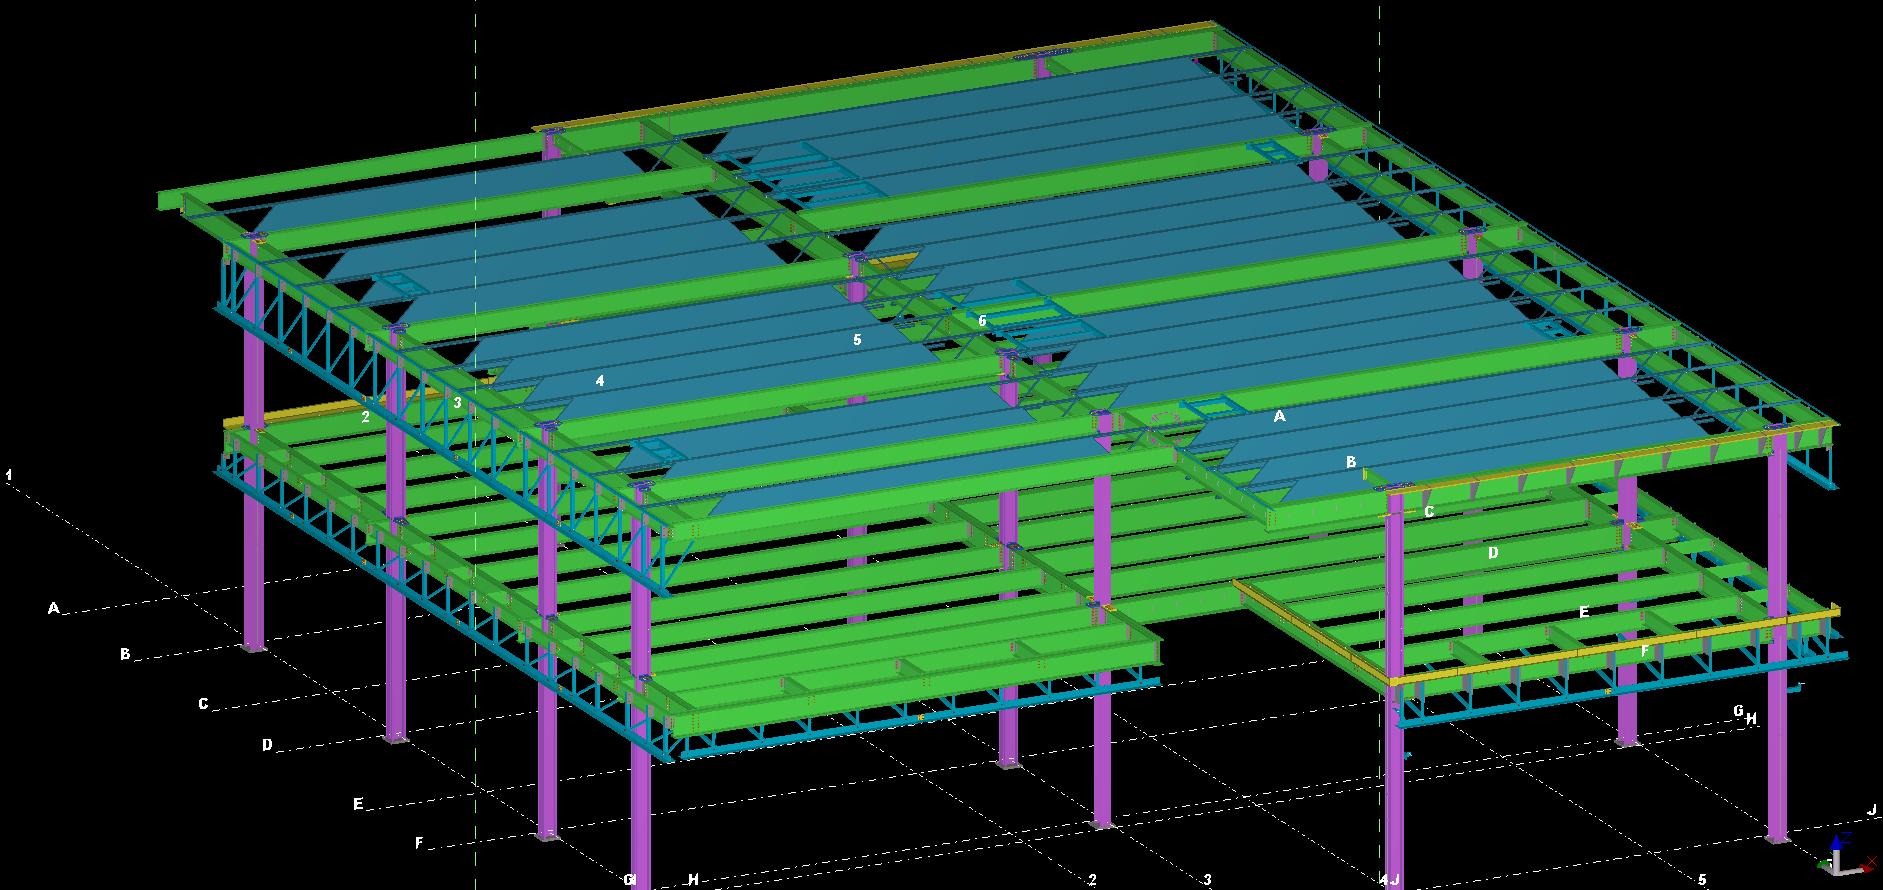Select ground grid label "F" on black background
This screenshot has height=890, width=1883.
coord(420,843)
